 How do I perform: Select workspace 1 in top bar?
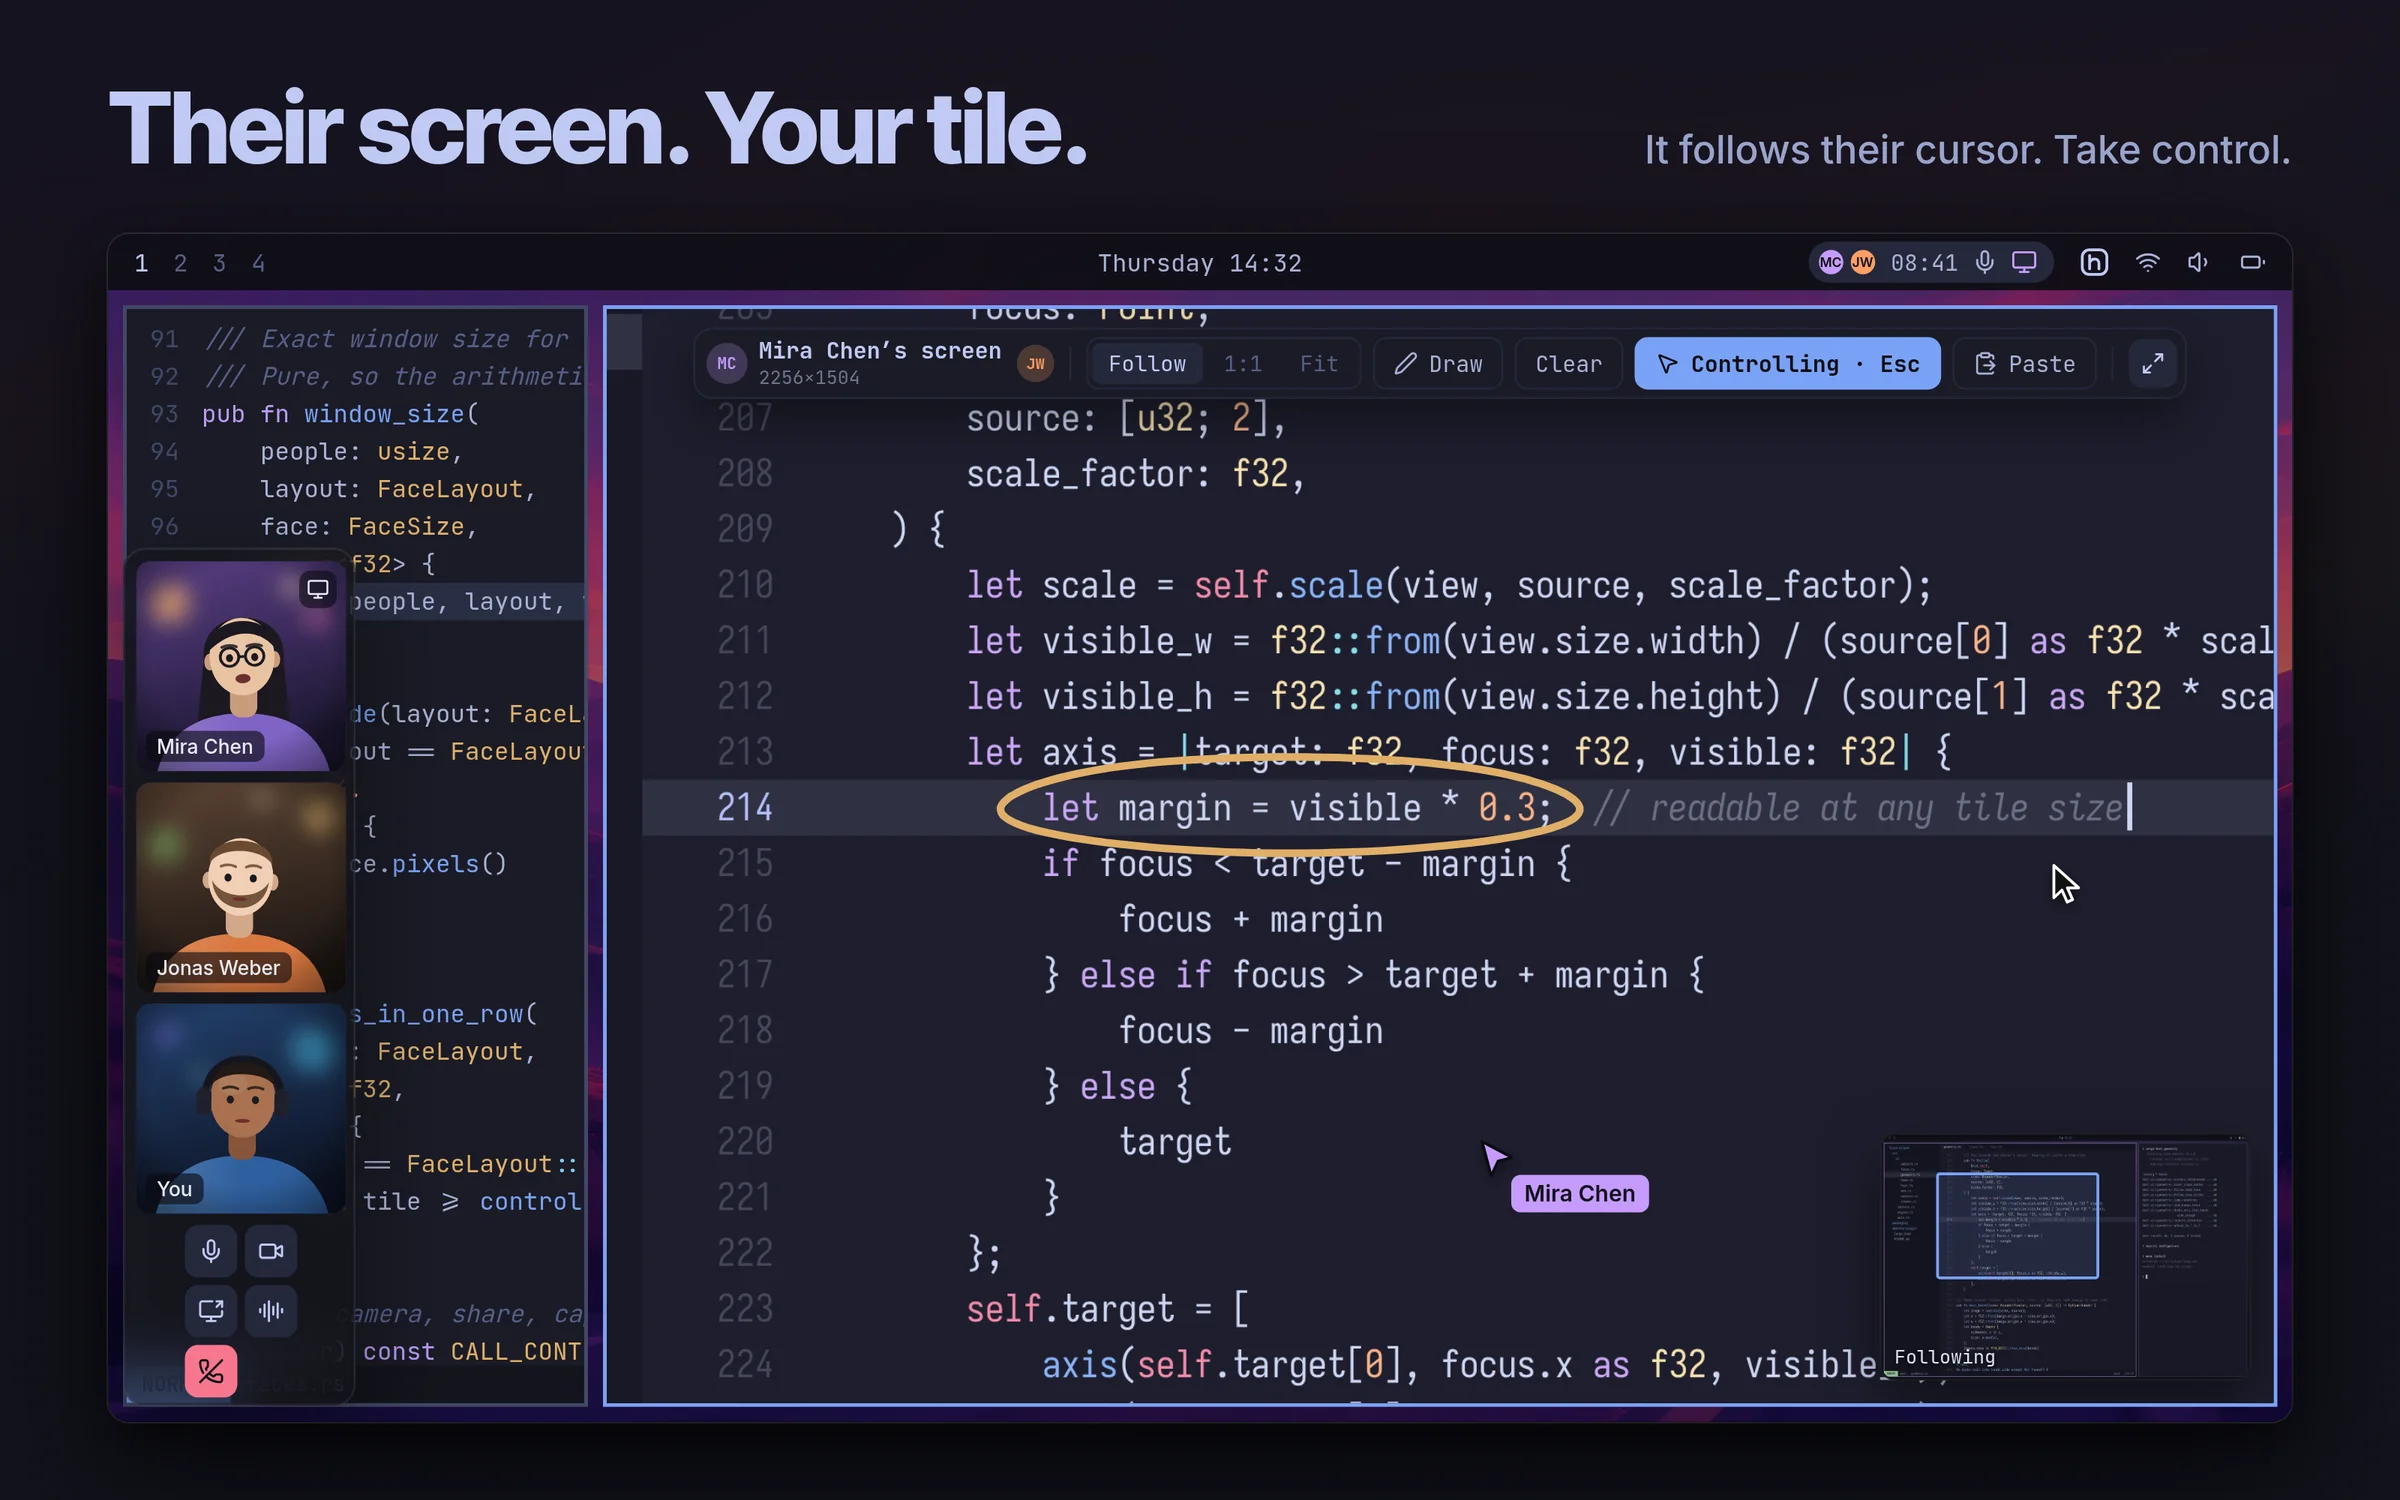point(141,263)
